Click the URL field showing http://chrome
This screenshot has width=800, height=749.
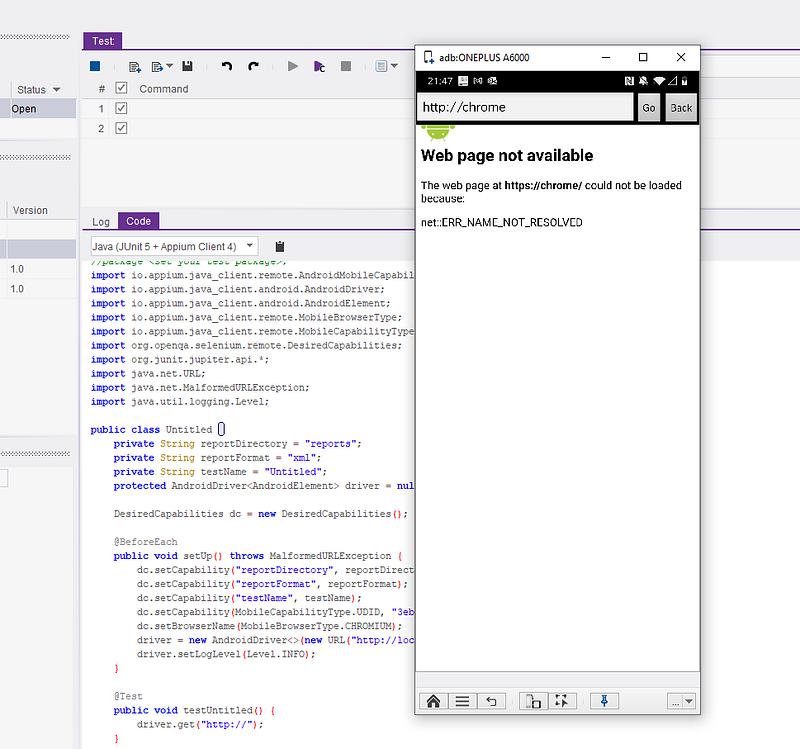tap(525, 107)
